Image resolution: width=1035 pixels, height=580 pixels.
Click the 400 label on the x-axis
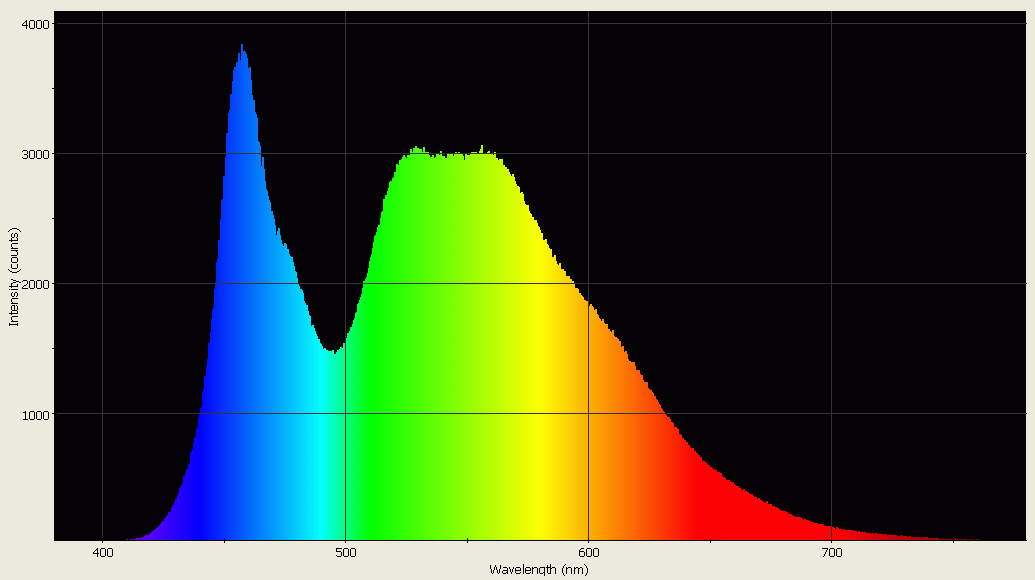pyautogui.click(x=102, y=552)
